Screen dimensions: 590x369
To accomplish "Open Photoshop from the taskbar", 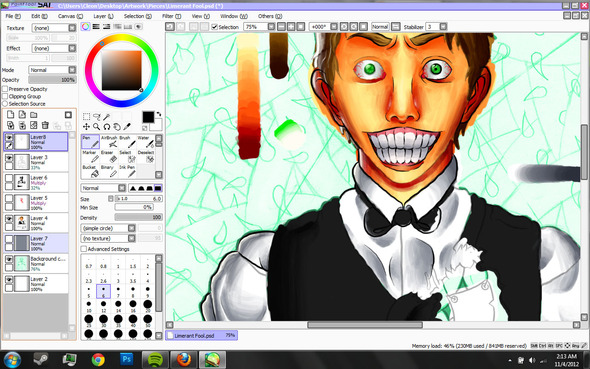I will coord(126,360).
